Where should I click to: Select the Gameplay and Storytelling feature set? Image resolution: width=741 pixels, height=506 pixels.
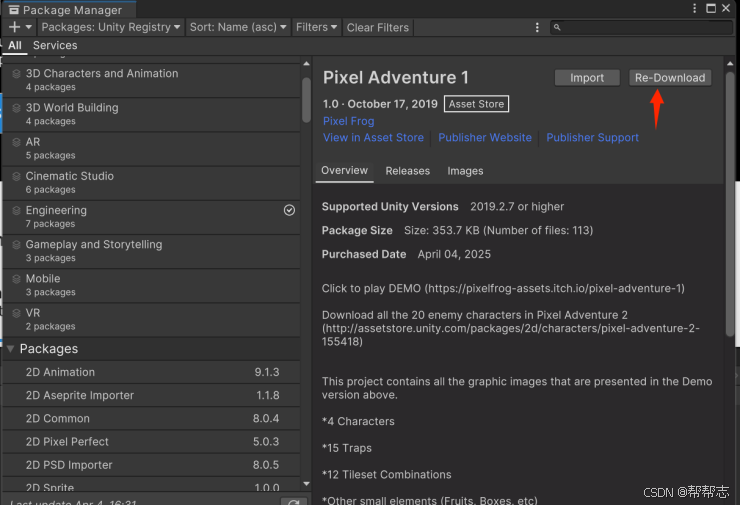click(151, 251)
